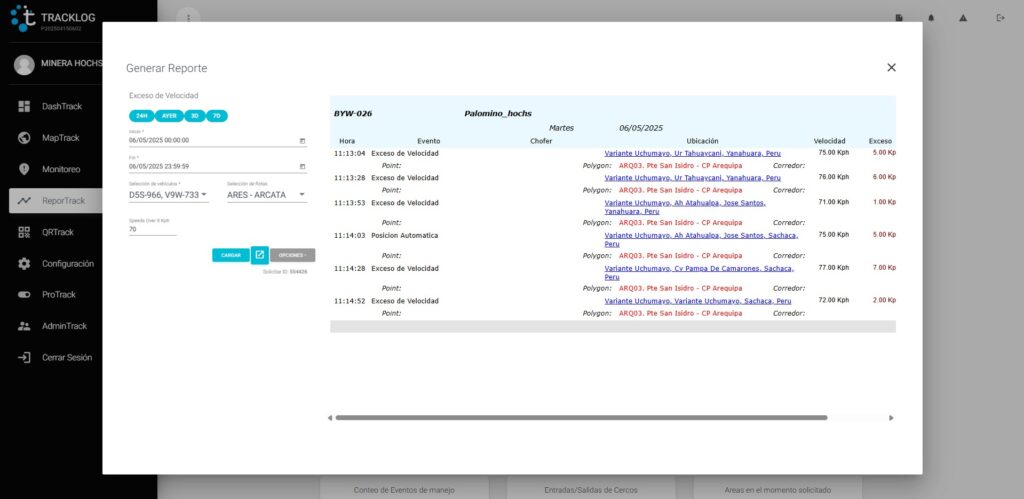Open the calendar picker for Fin date
Screen dimensions: 1024x499
[x=302, y=166]
